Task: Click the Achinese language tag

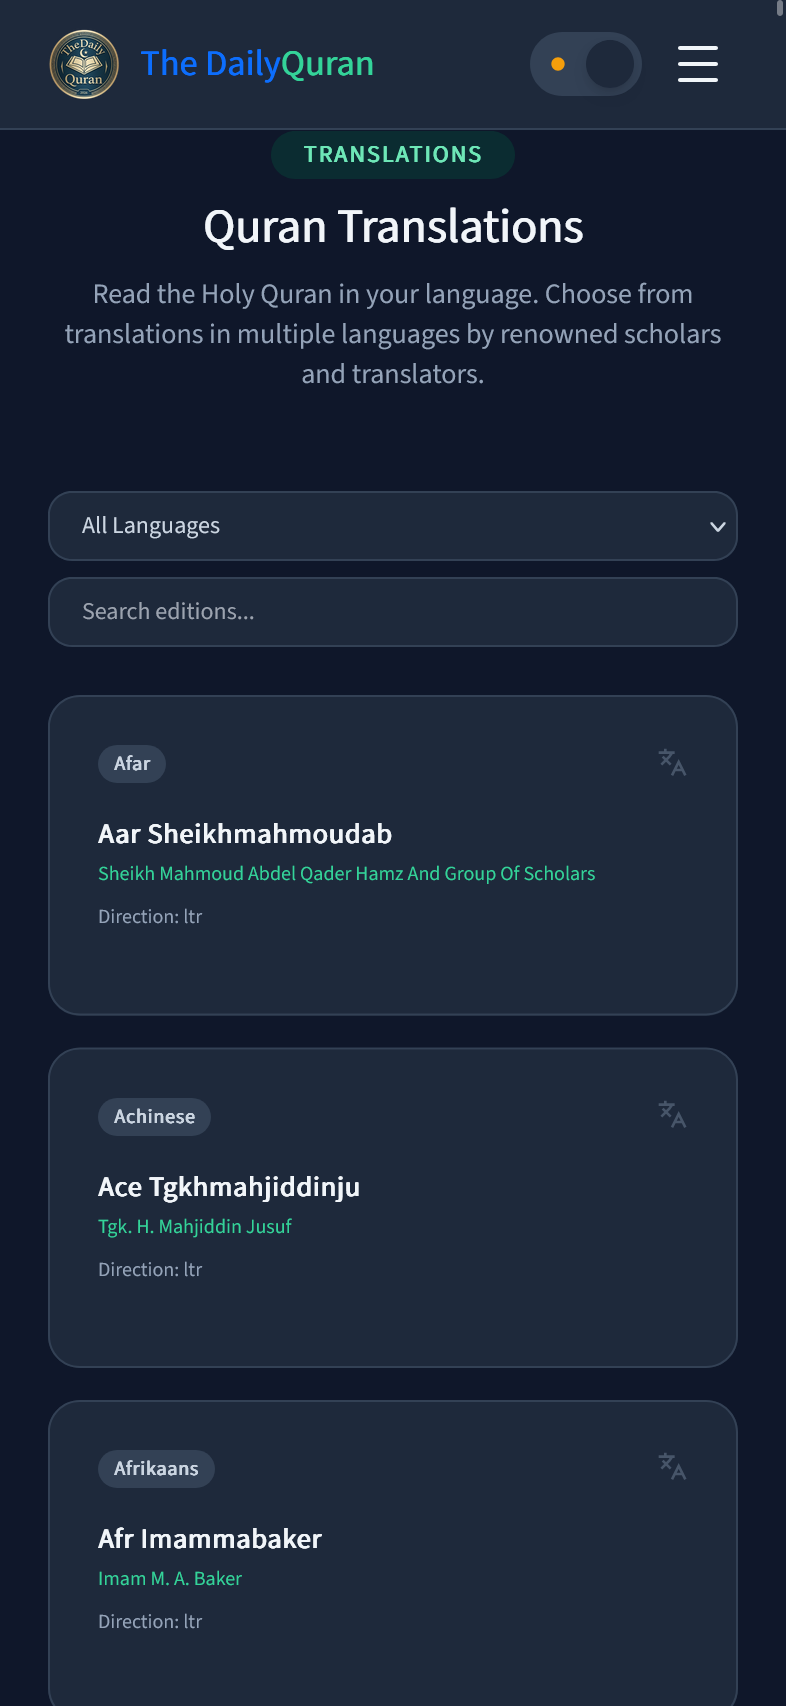Action: 154,1117
